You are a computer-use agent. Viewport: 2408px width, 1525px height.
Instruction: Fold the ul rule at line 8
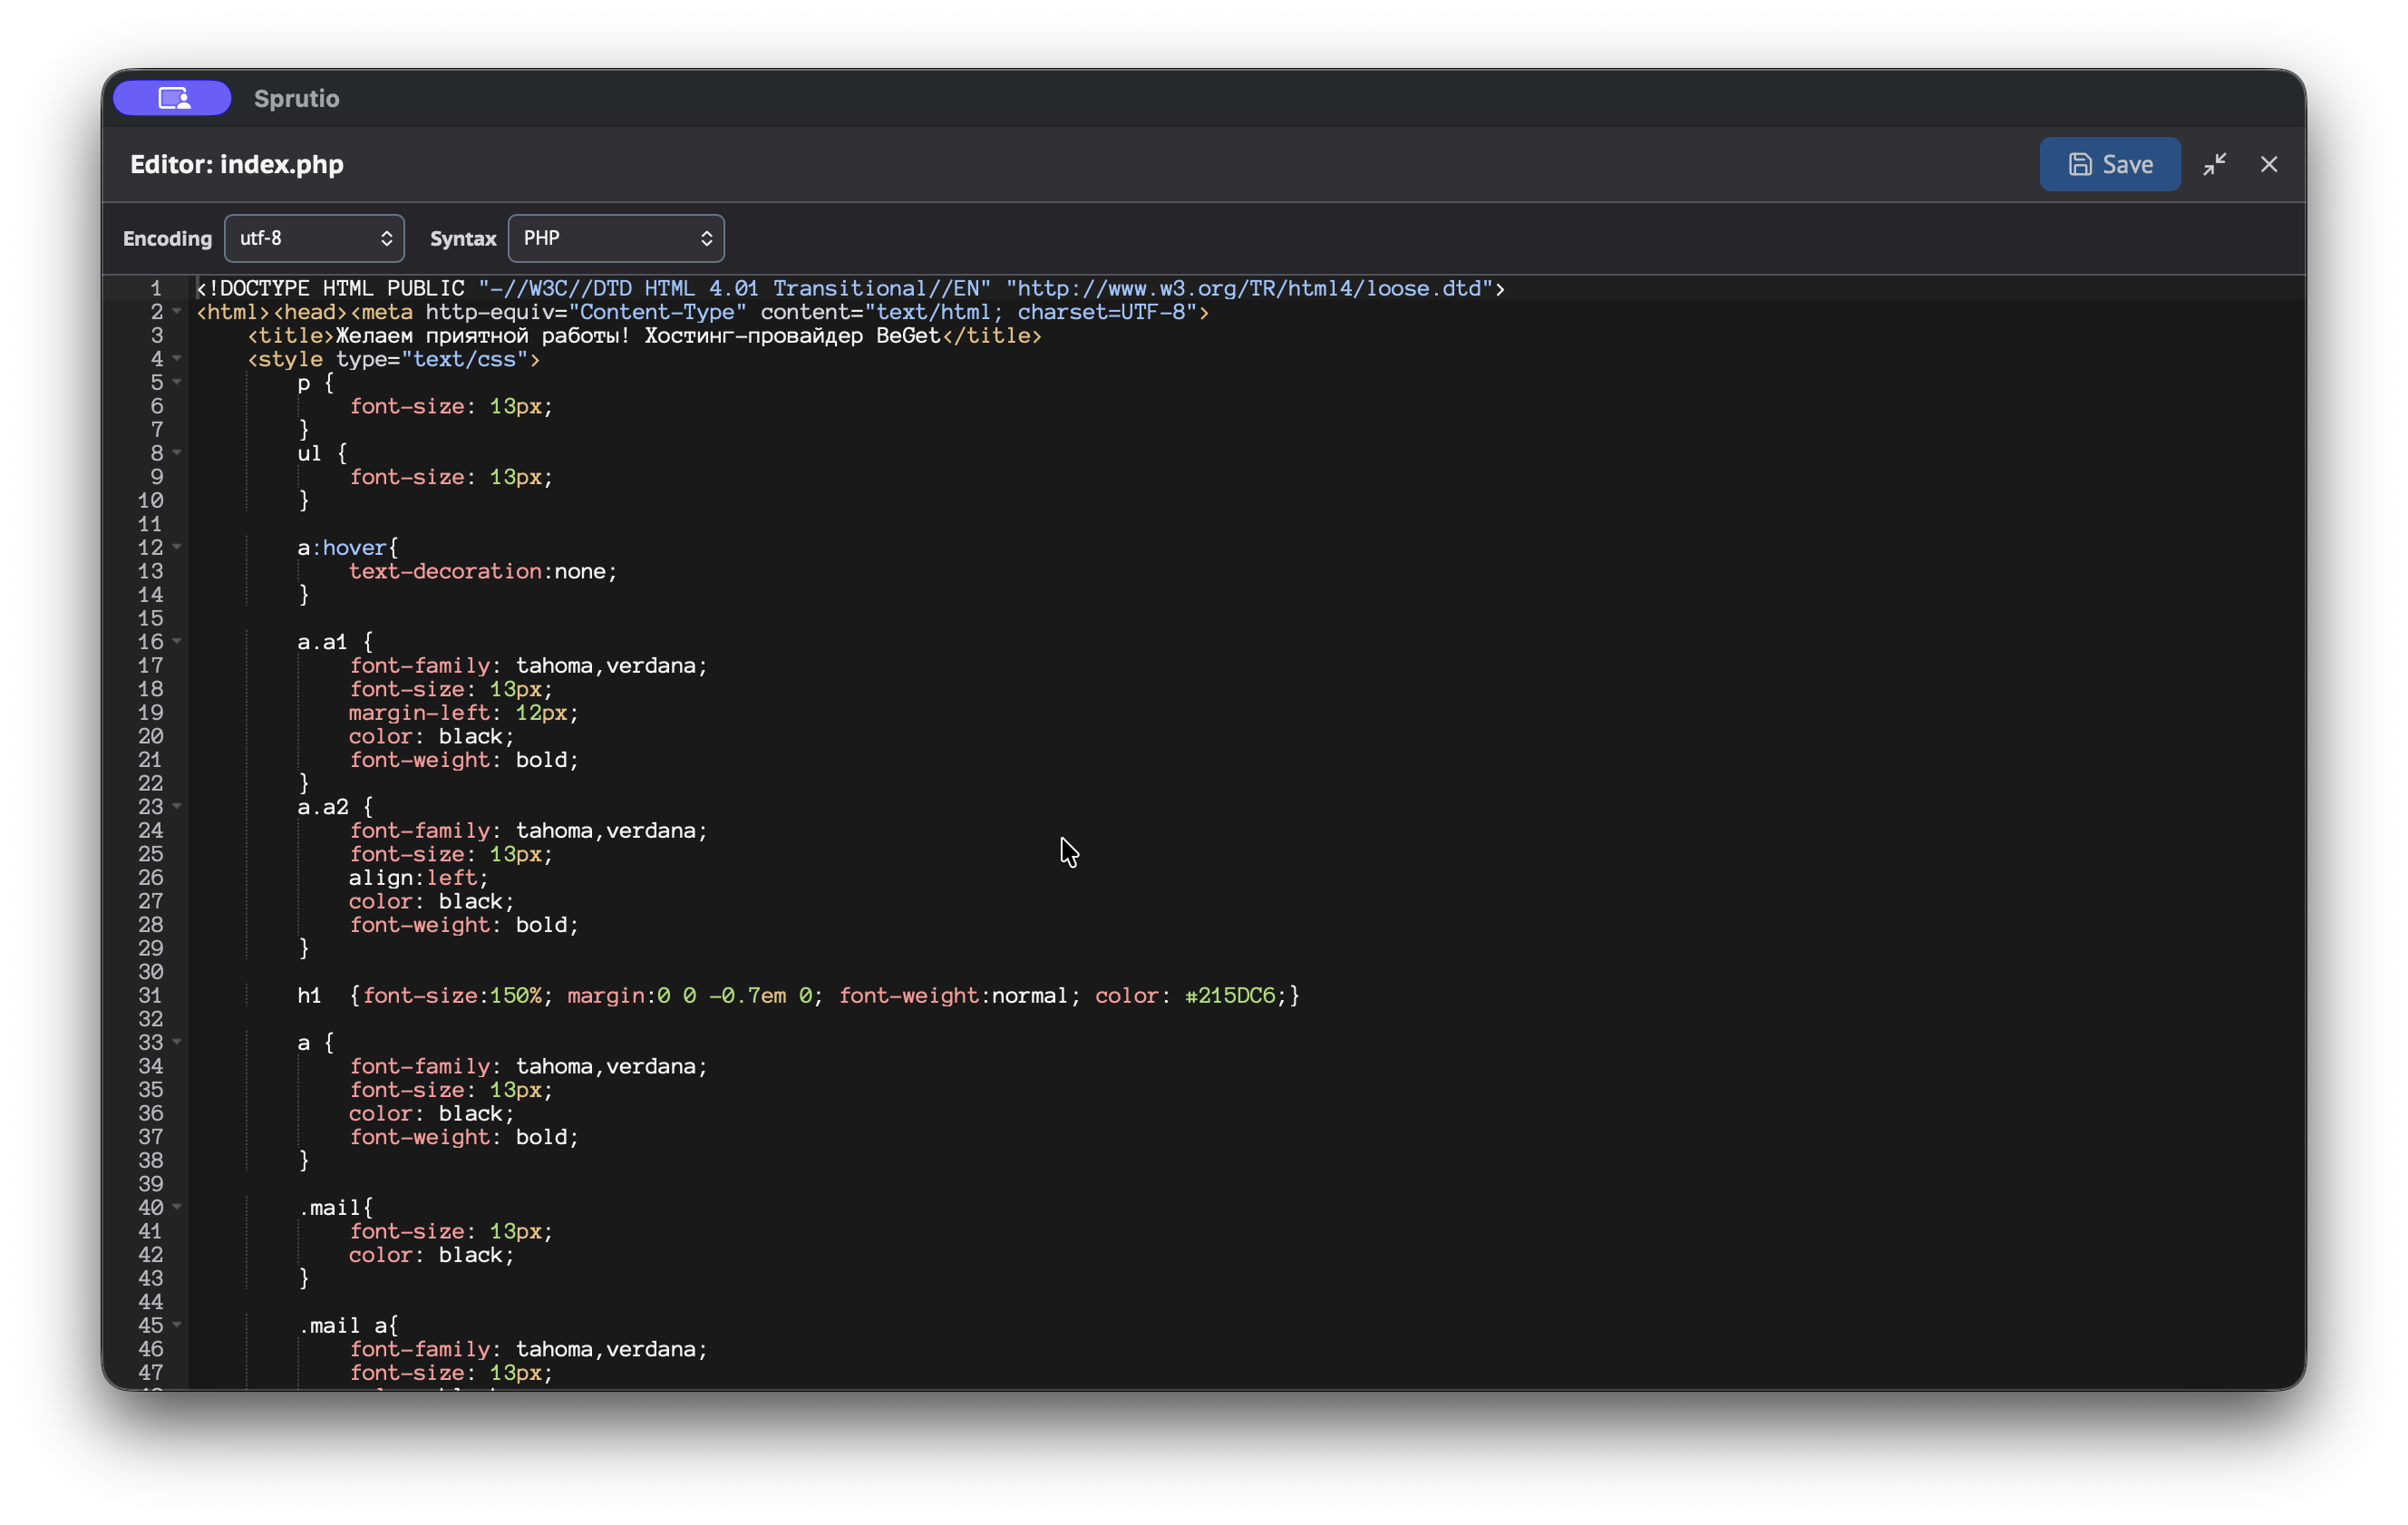(x=177, y=453)
